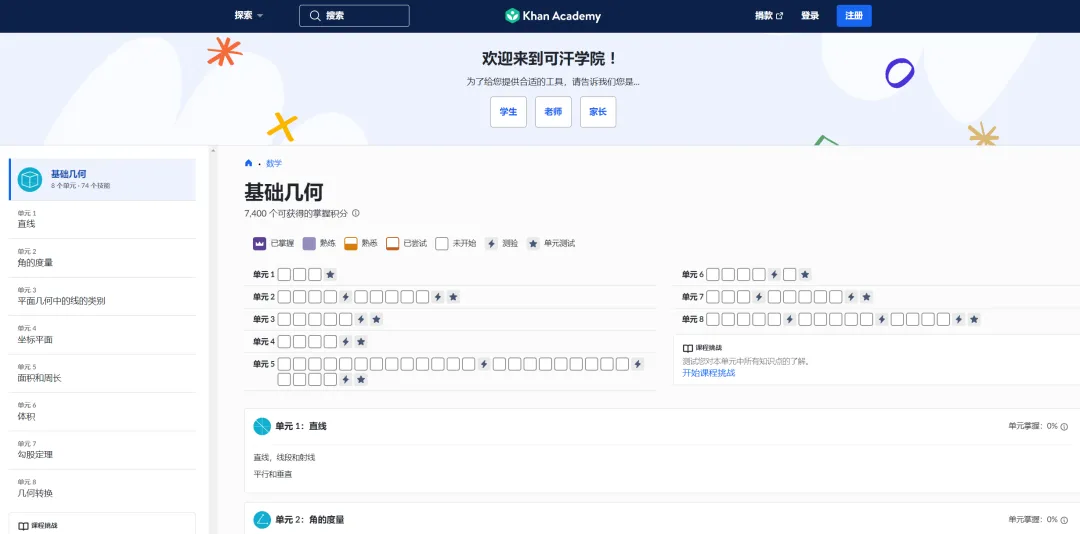Viewport: 1080px width, 534px height.
Task: Open the 单元 5 unit test star
Action: tap(361, 380)
